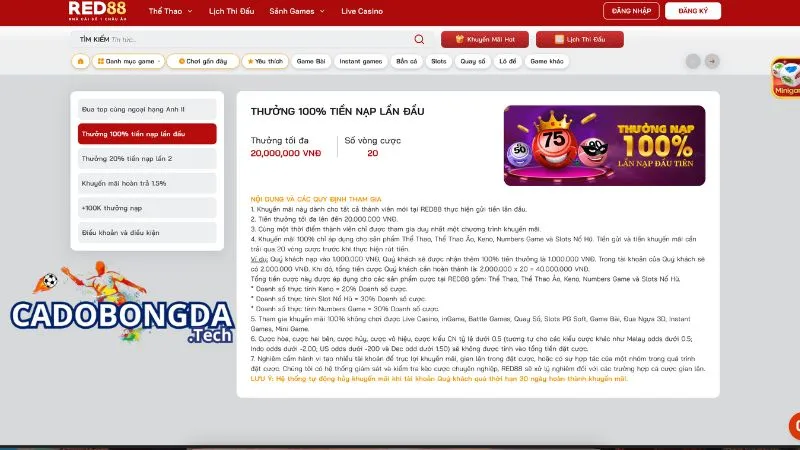
Task: Select the Bắn cá category
Action: coord(407,61)
